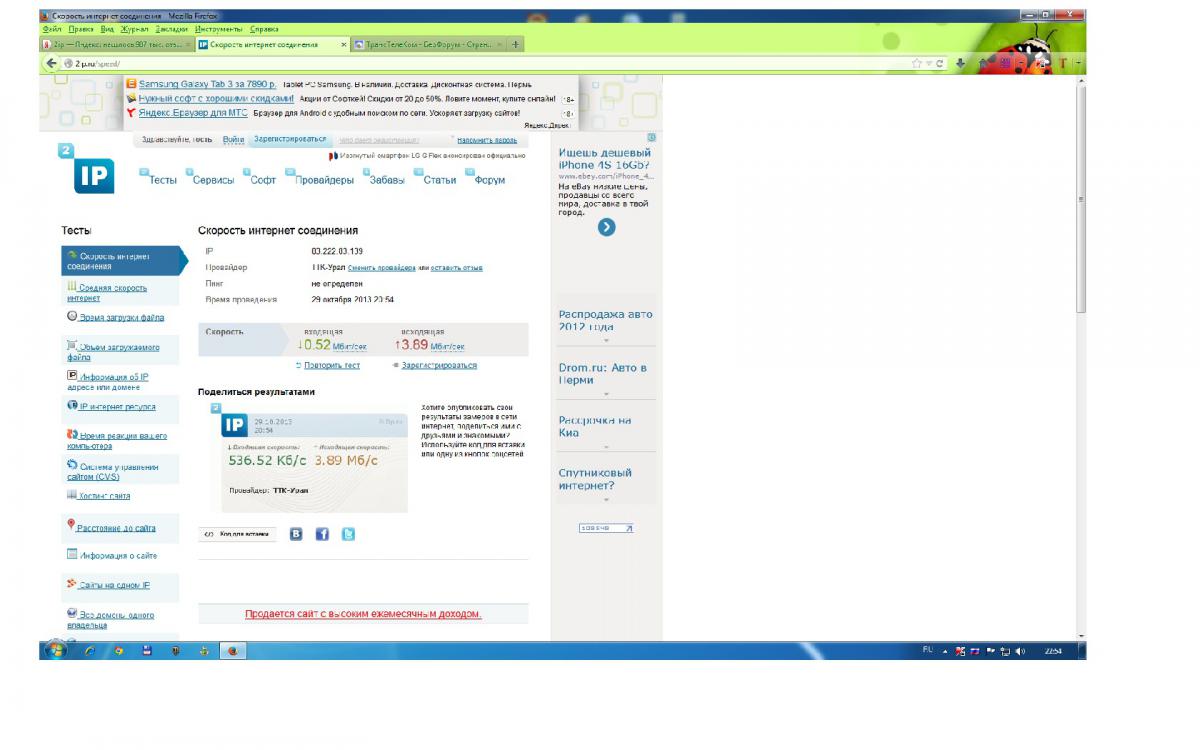Click the browser address bar

(x=480, y=63)
